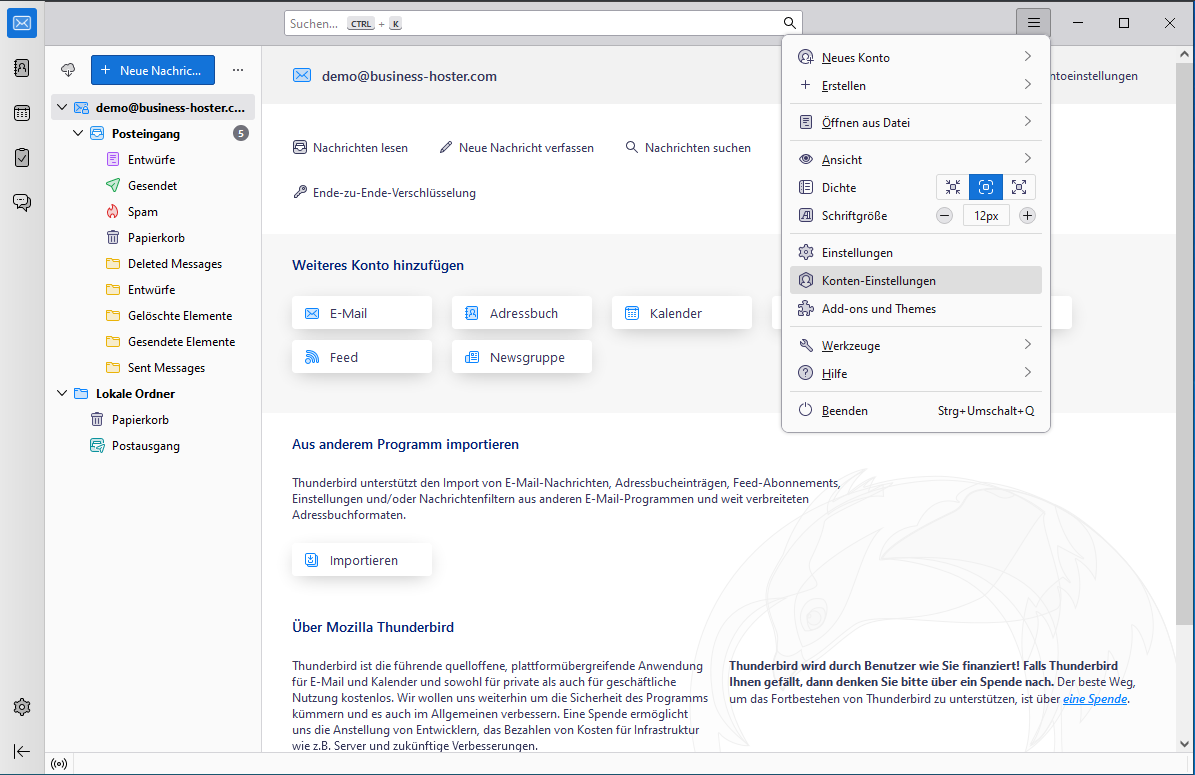
Task: Select compact density option
Action: (953, 187)
